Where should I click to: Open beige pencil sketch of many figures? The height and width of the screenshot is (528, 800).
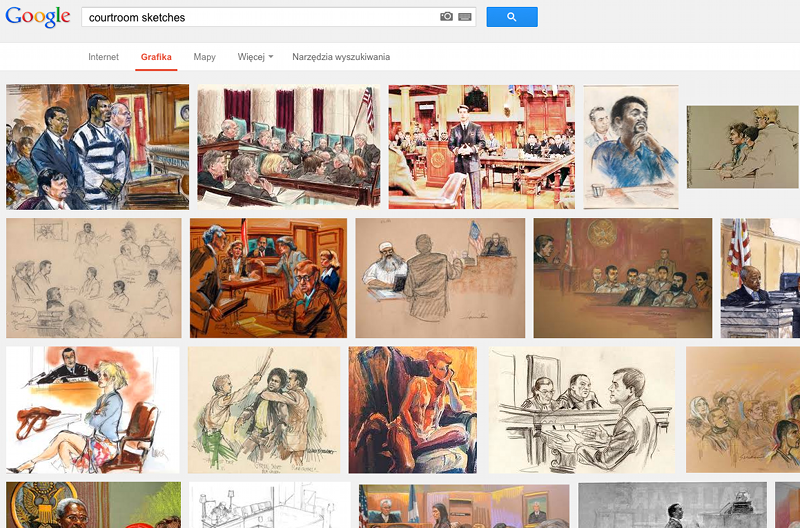click(x=94, y=278)
